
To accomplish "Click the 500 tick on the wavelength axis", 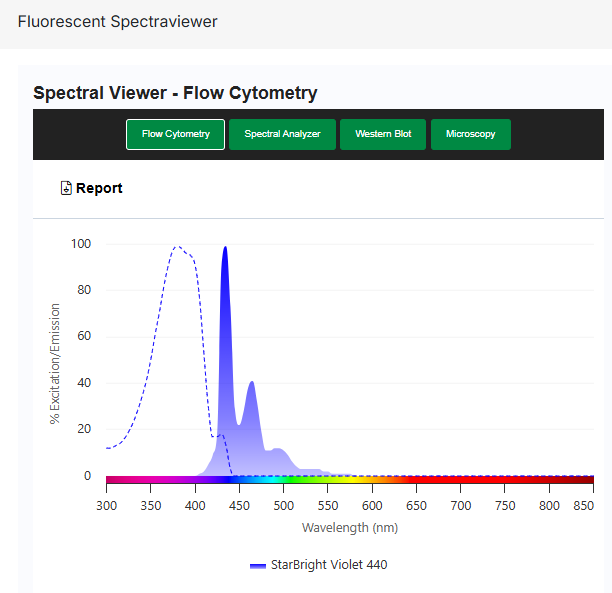I will pyautogui.click(x=283, y=507).
